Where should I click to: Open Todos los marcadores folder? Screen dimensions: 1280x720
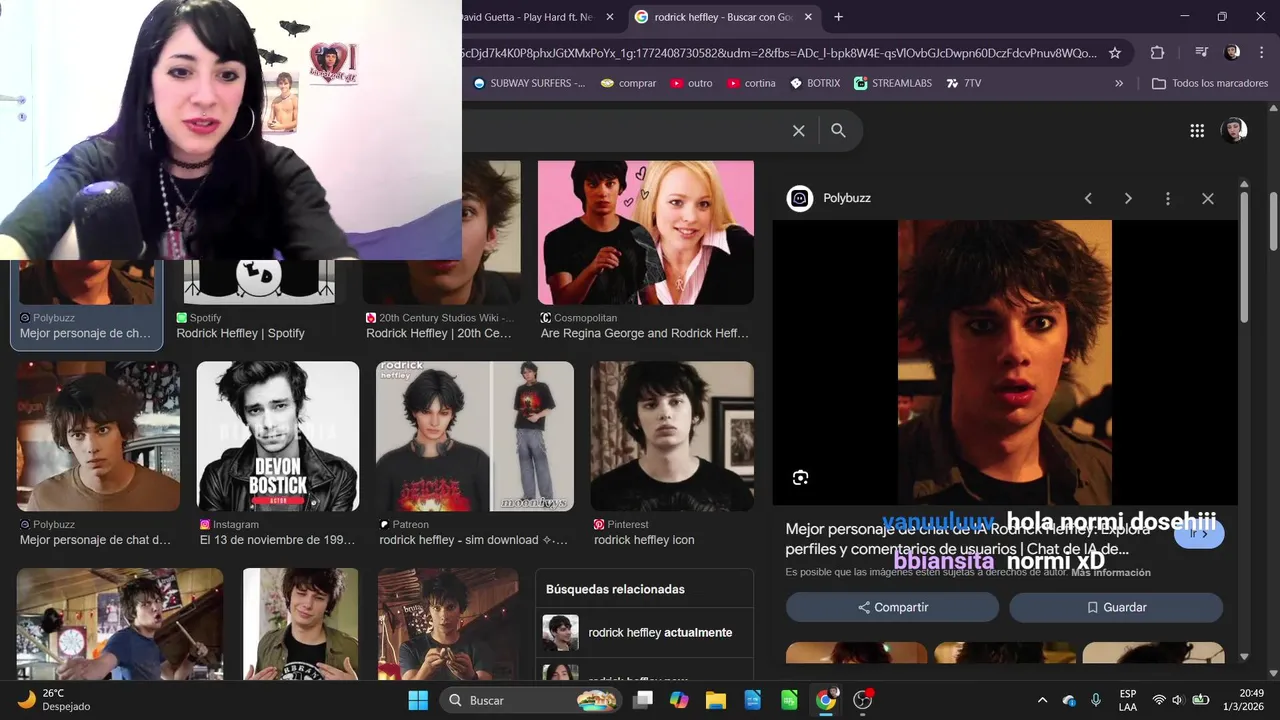[x=1210, y=83]
